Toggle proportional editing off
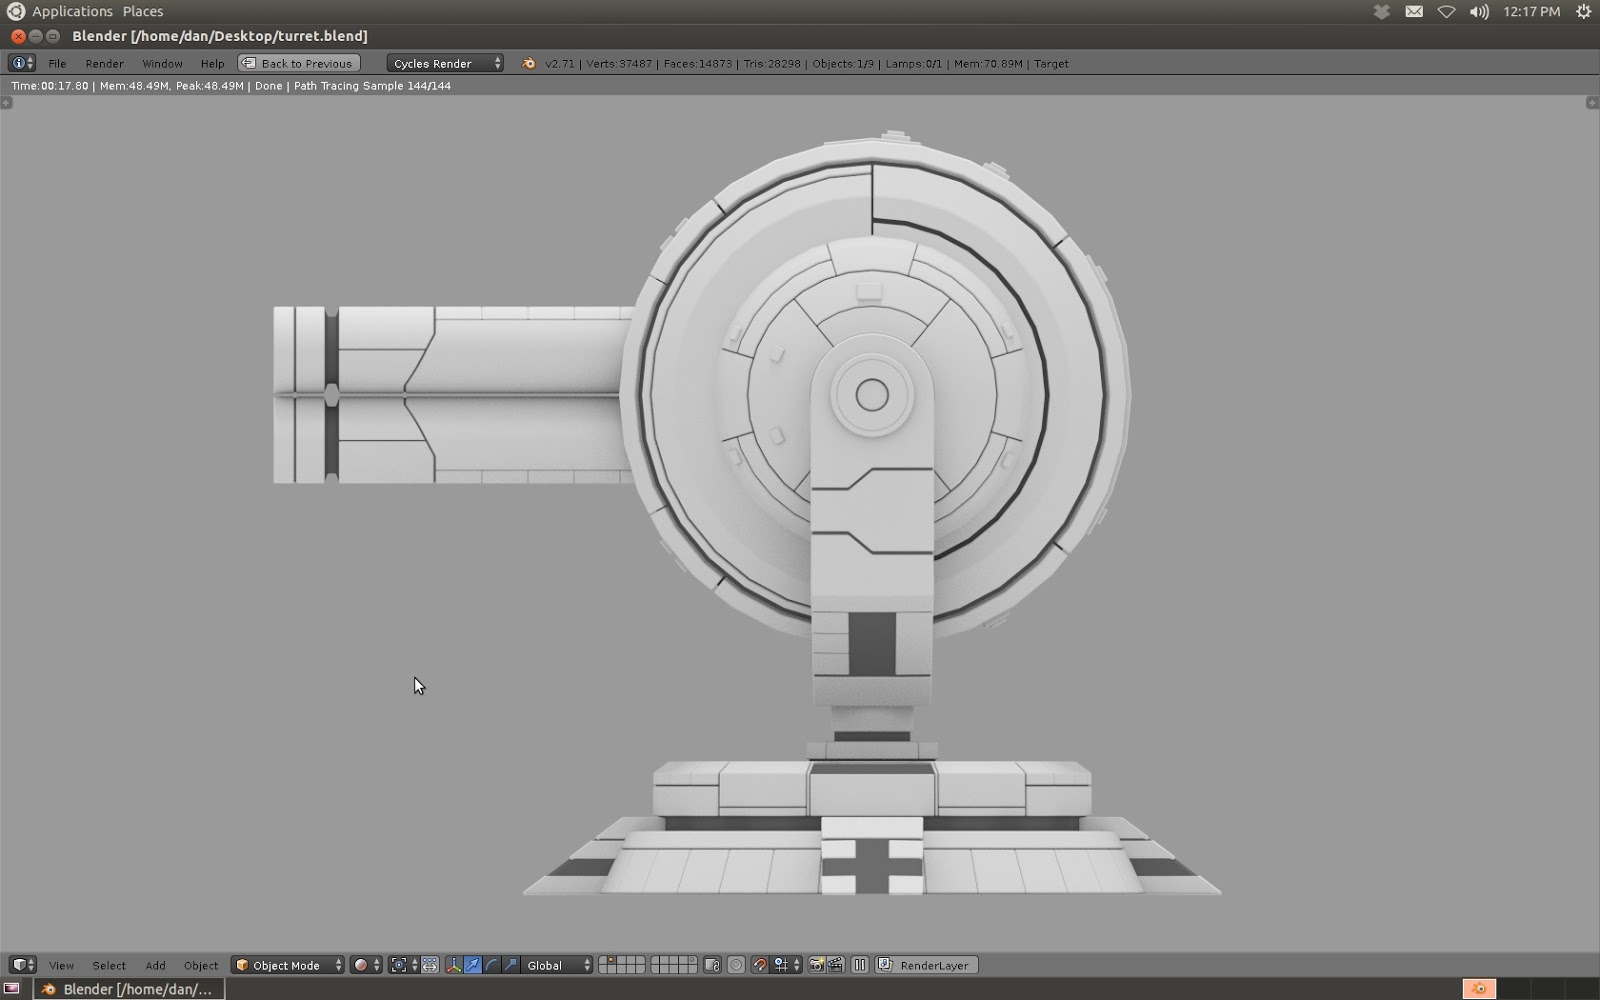Image resolution: width=1600 pixels, height=1000 pixels. click(735, 965)
